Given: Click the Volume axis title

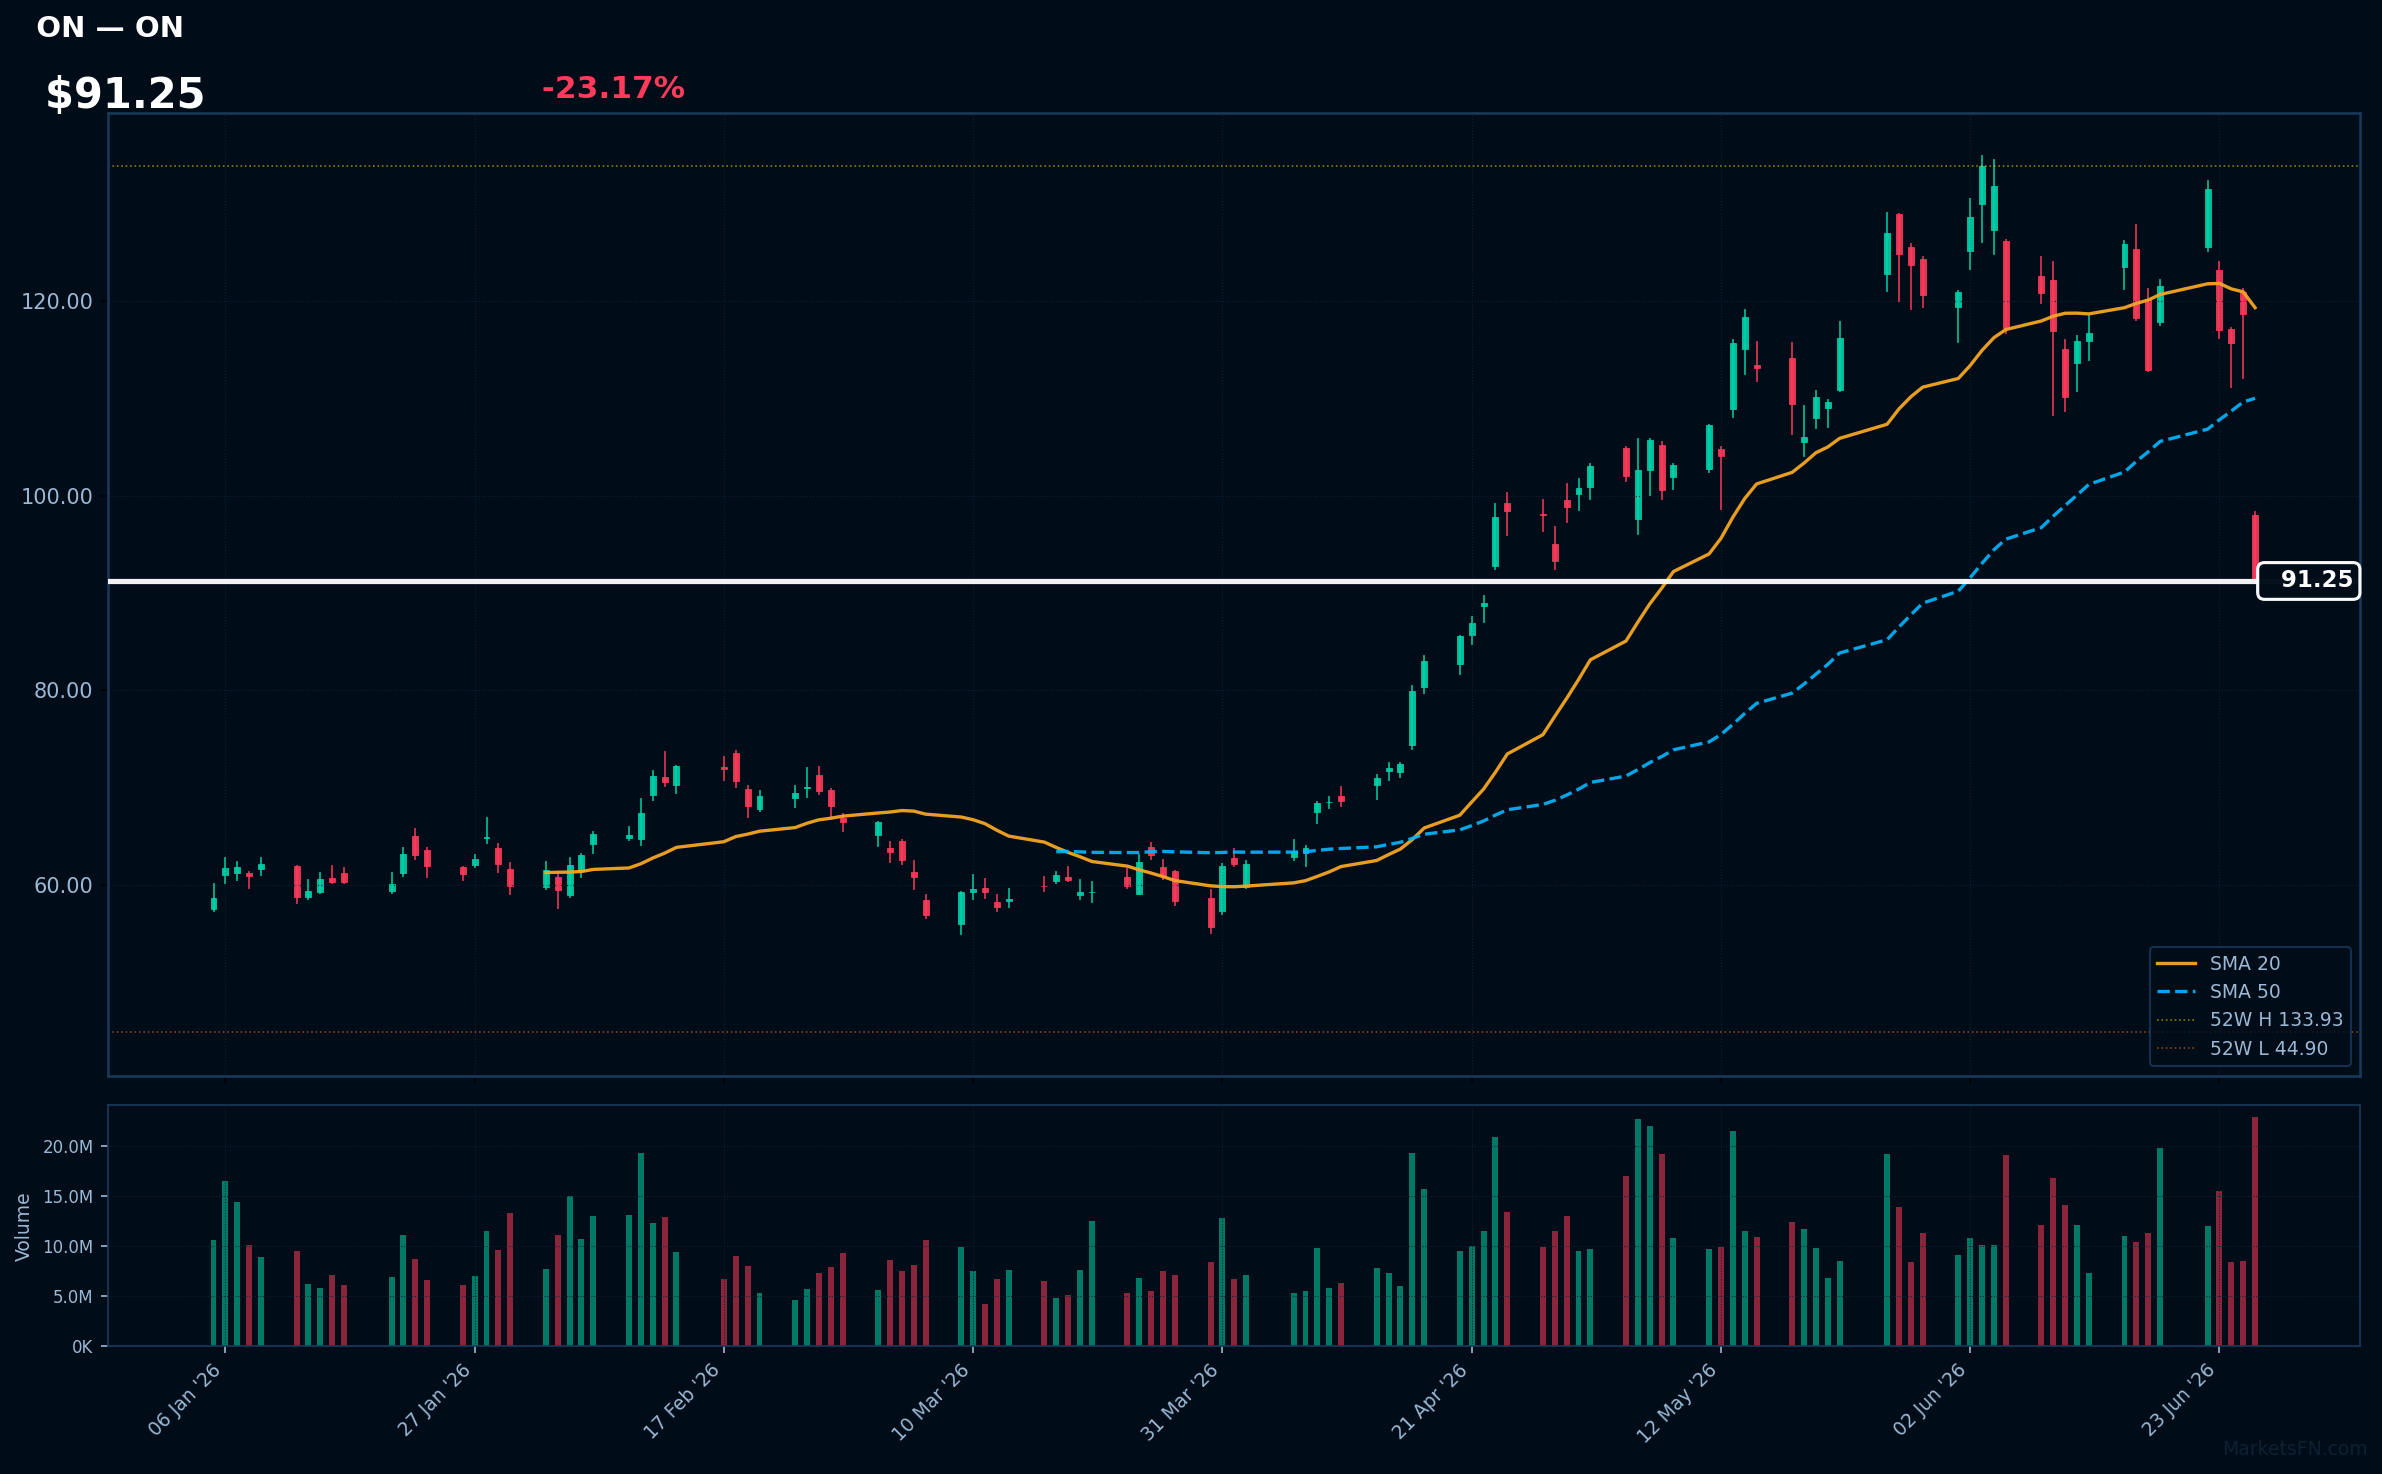Looking at the screenshot, I should coord(23,1227).
